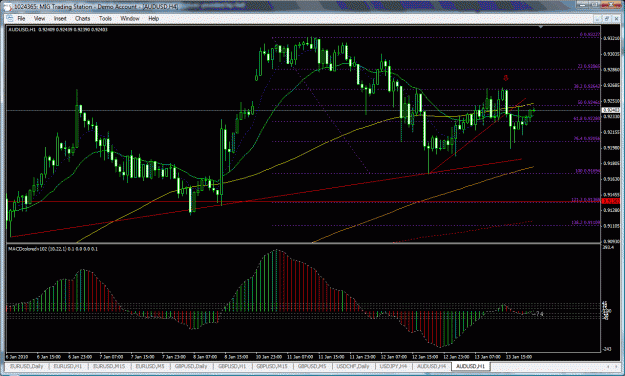Viewport: 625px width, 376px height.
Task: Click the '13 Jan 15:00' time axis label
Action: [519, 357]
